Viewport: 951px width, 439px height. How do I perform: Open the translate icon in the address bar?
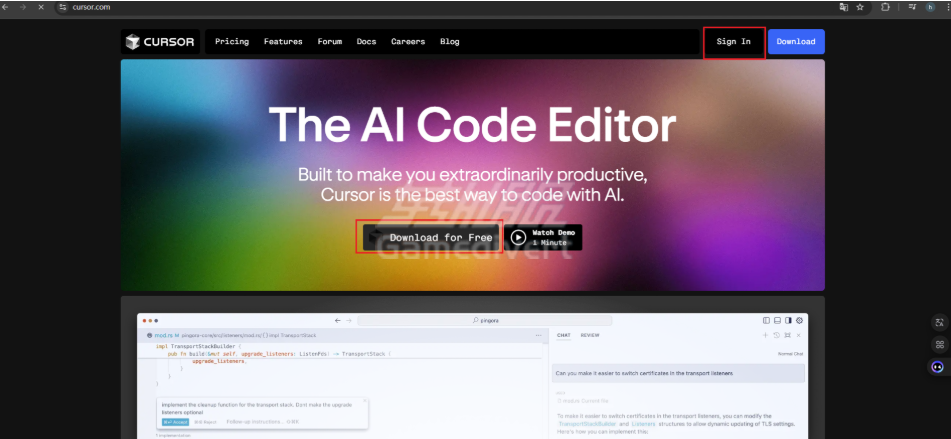point(844,7)
